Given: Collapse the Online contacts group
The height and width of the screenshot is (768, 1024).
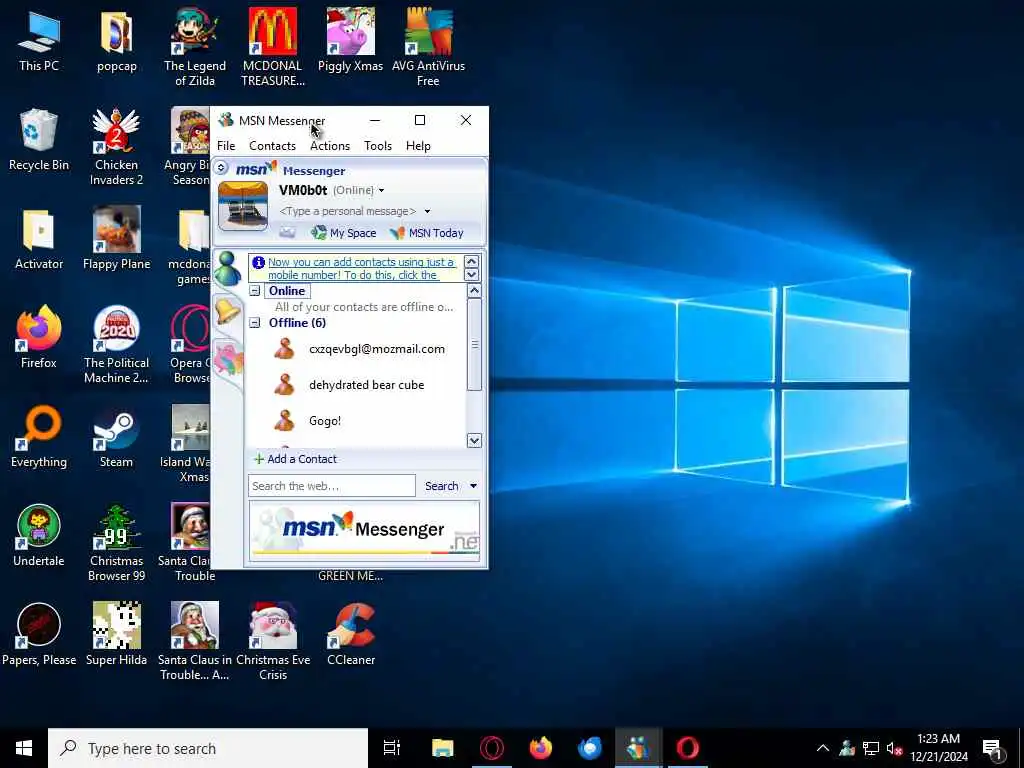Looking at the screenshot, I should coord(255,291).
